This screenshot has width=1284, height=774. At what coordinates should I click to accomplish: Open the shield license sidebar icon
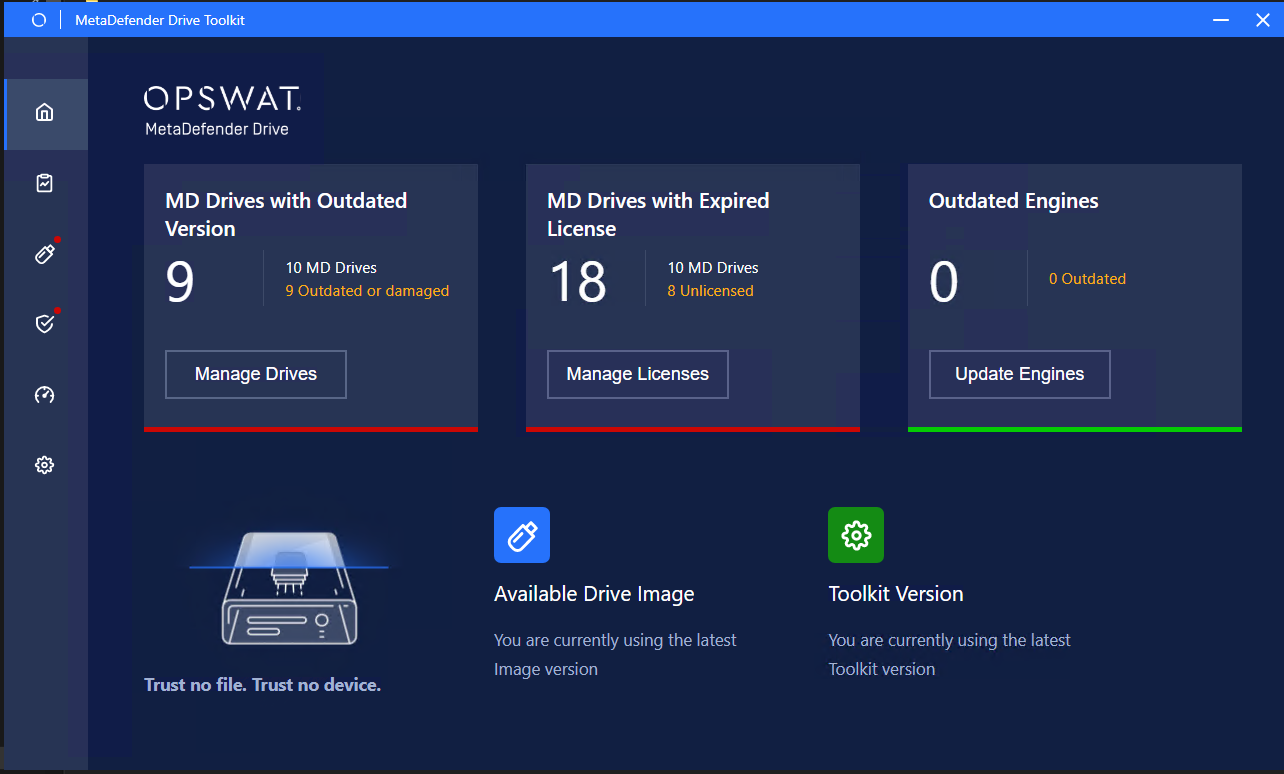45,323
